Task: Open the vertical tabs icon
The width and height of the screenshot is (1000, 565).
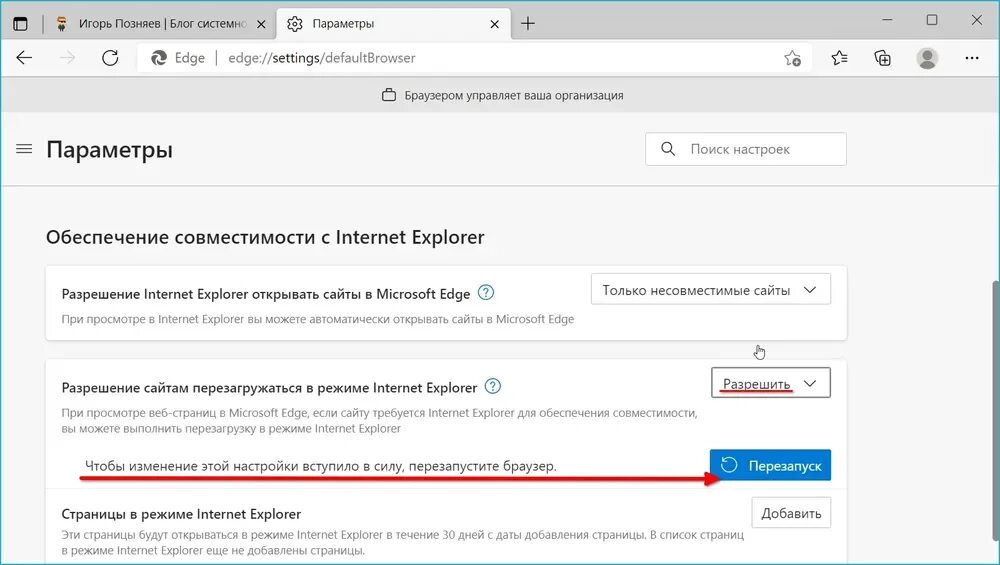Action: tap(20, 24)
